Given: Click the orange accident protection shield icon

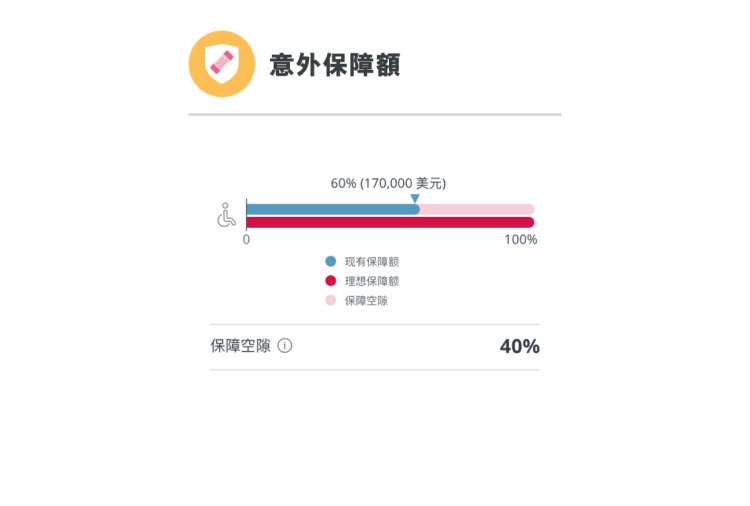Looking at the screenshot, I should pos(221,64).
